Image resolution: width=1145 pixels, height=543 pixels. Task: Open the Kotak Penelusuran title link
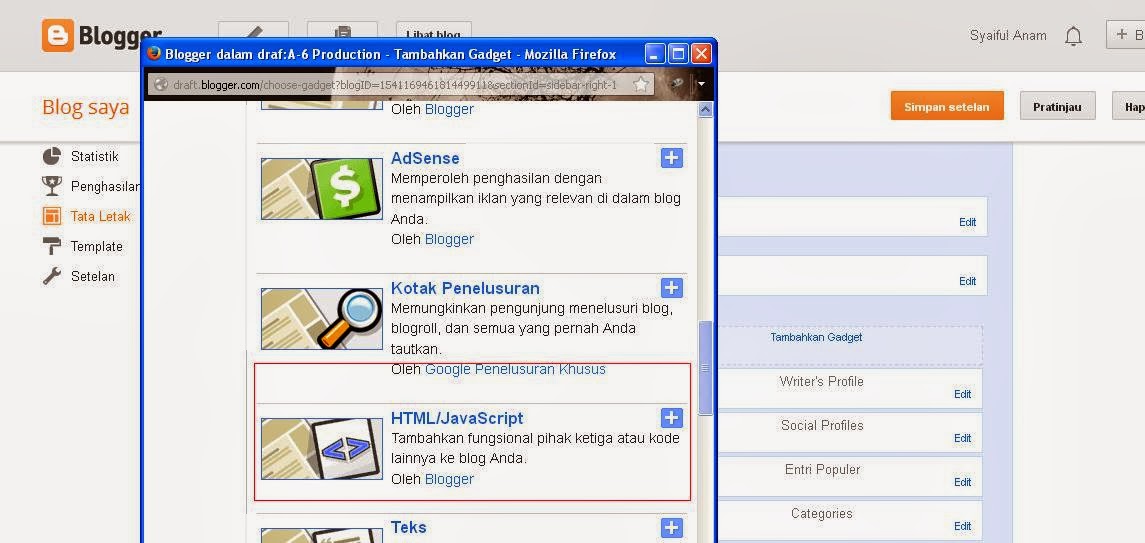point(465,288)
